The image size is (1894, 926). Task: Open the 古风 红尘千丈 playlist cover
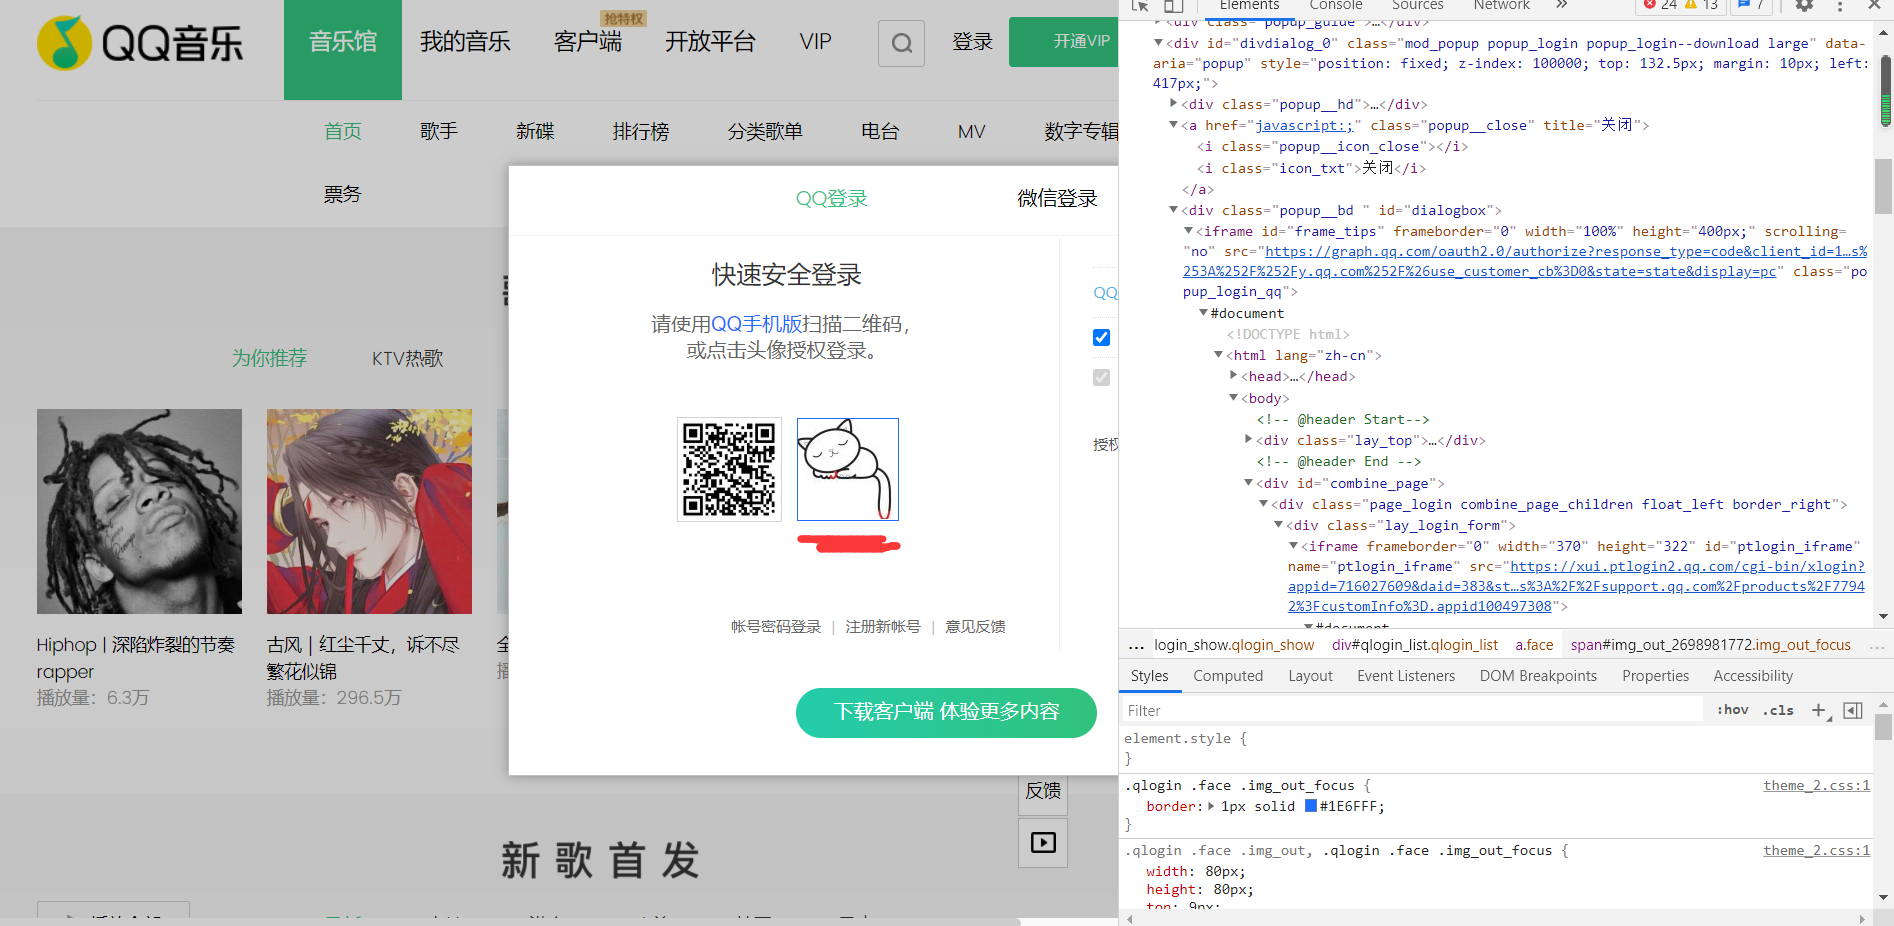tap(369, 511)
